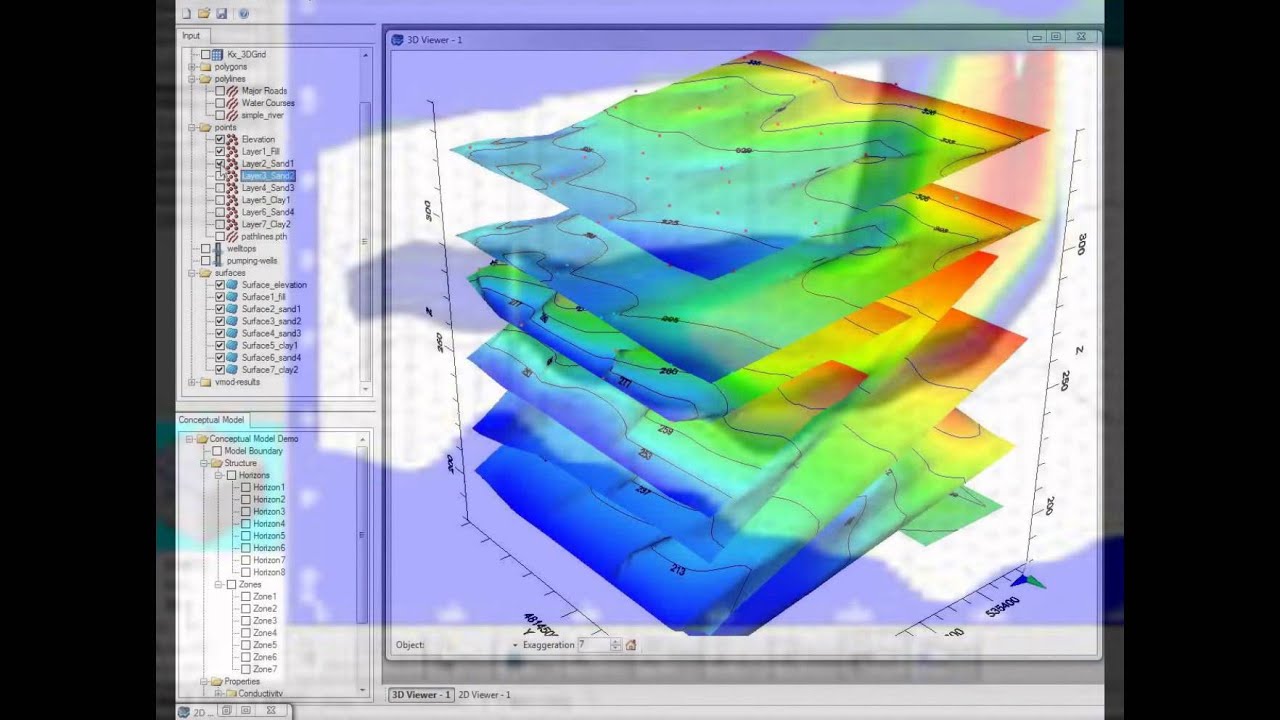Open the Help question mark icon
The height and width of the screenshot is (720, 1280).
tap(244, 13)
